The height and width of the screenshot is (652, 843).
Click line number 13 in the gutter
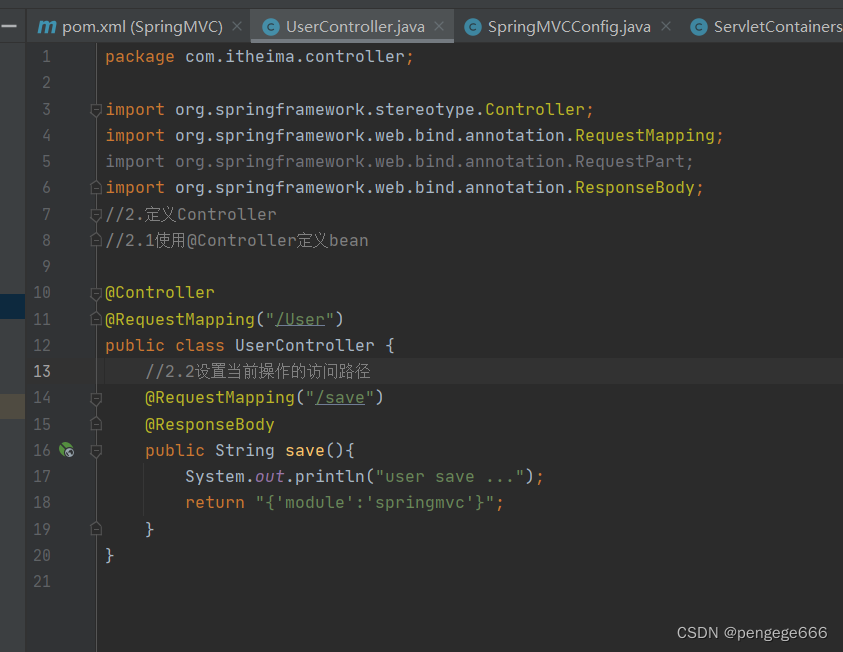coord(42,371)
